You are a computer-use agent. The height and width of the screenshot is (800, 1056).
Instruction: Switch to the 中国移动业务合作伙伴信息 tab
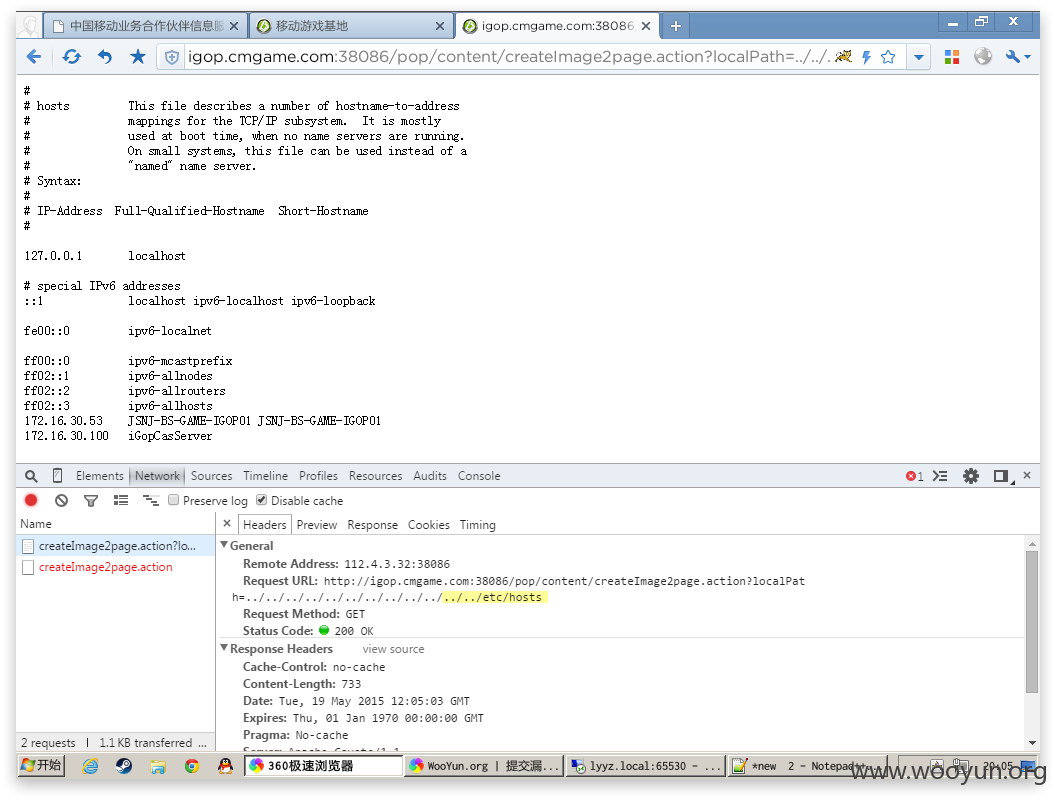pyautogui.click(x=145, y=26)
